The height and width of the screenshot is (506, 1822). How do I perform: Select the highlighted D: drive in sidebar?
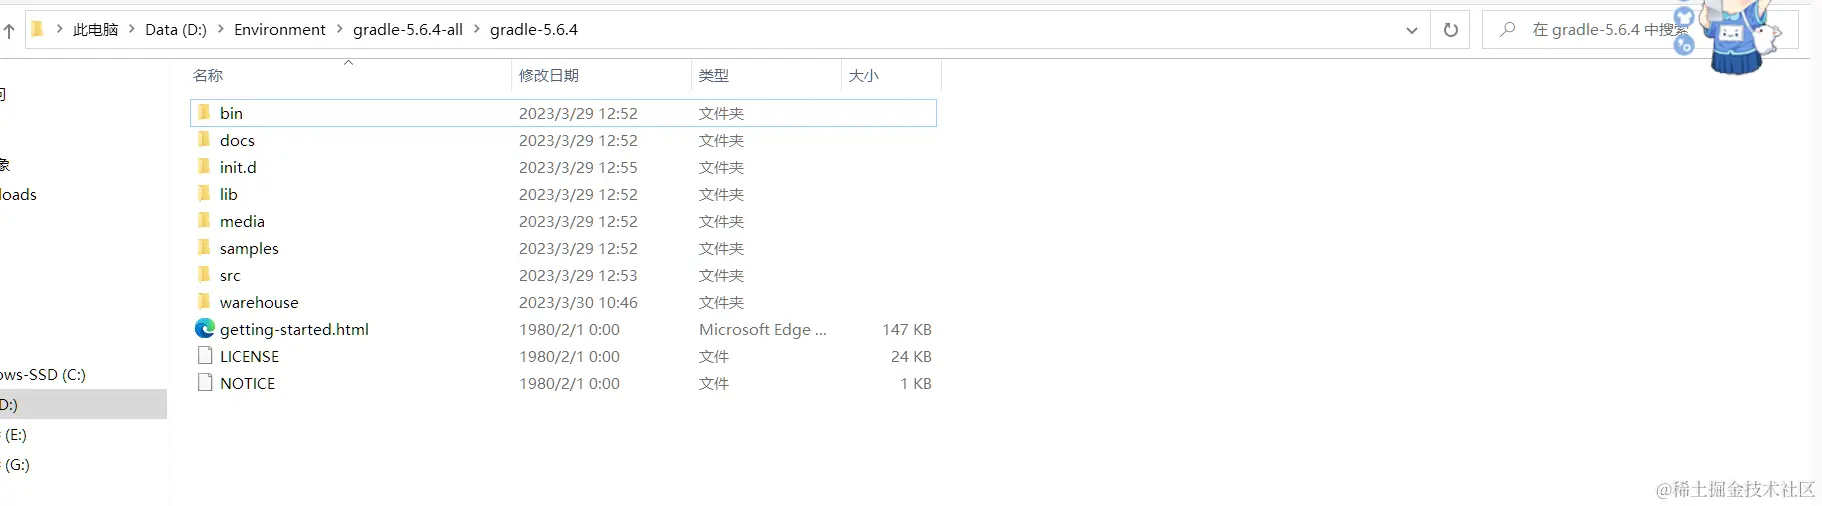(x=83, y=404)
